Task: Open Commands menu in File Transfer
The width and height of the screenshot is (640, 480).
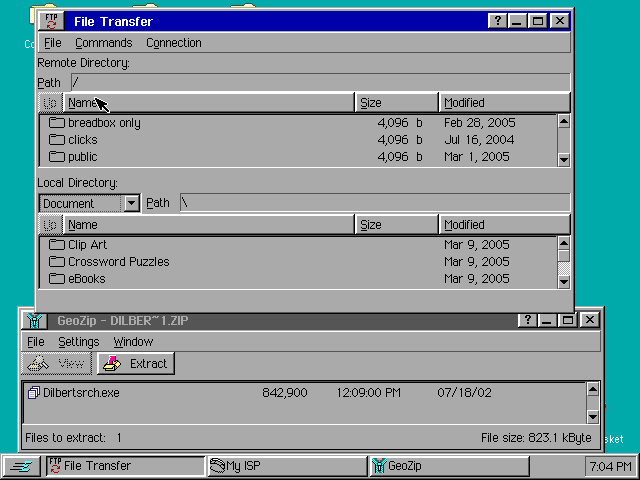Action: click(x=104, y=43)
